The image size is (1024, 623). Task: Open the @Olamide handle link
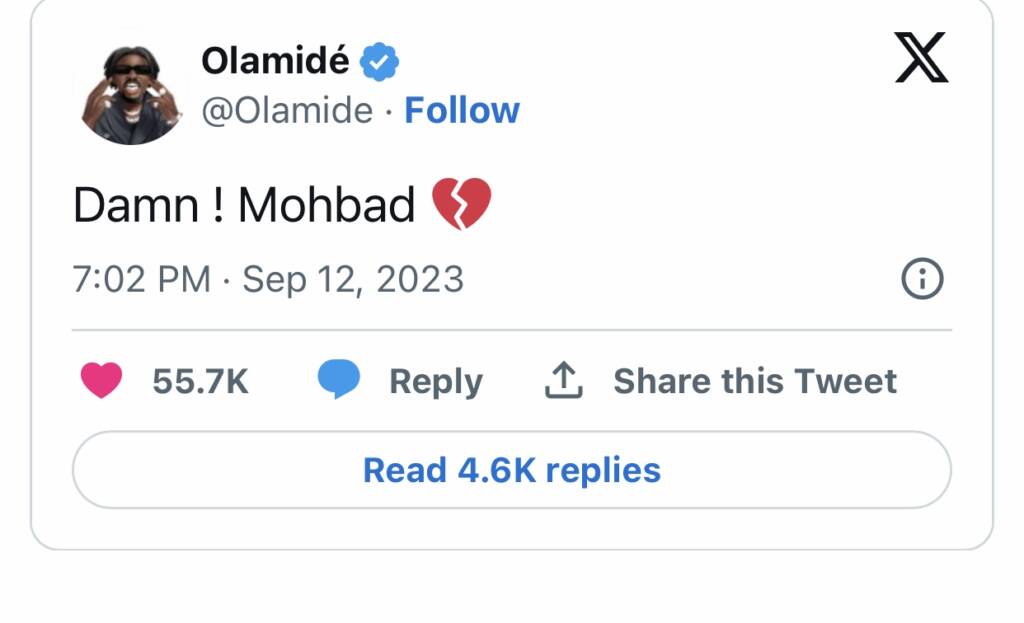click(286, 111)
